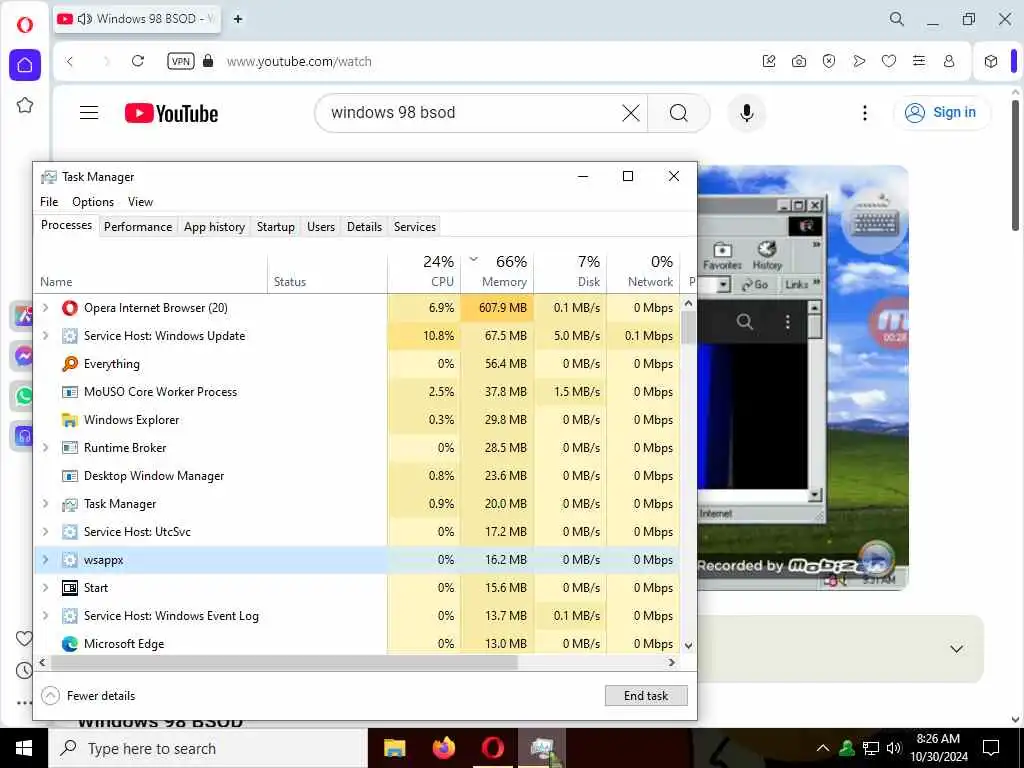Go back with the browser back arrow

click(70, 61)
